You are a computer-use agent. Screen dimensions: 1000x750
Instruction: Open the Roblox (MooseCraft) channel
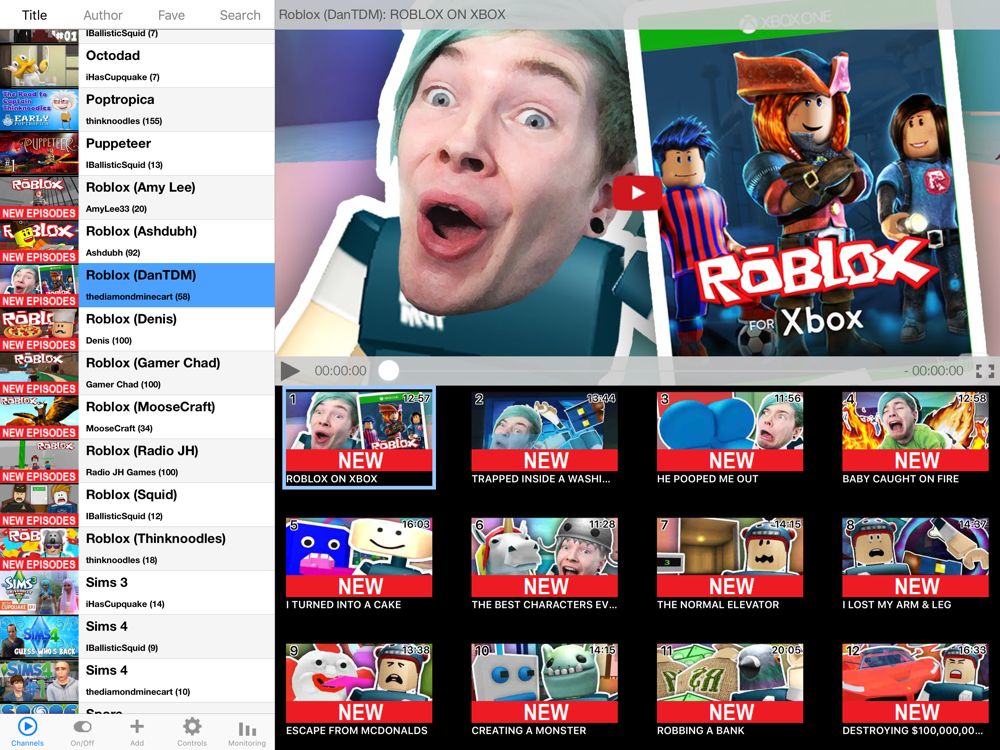137,417
